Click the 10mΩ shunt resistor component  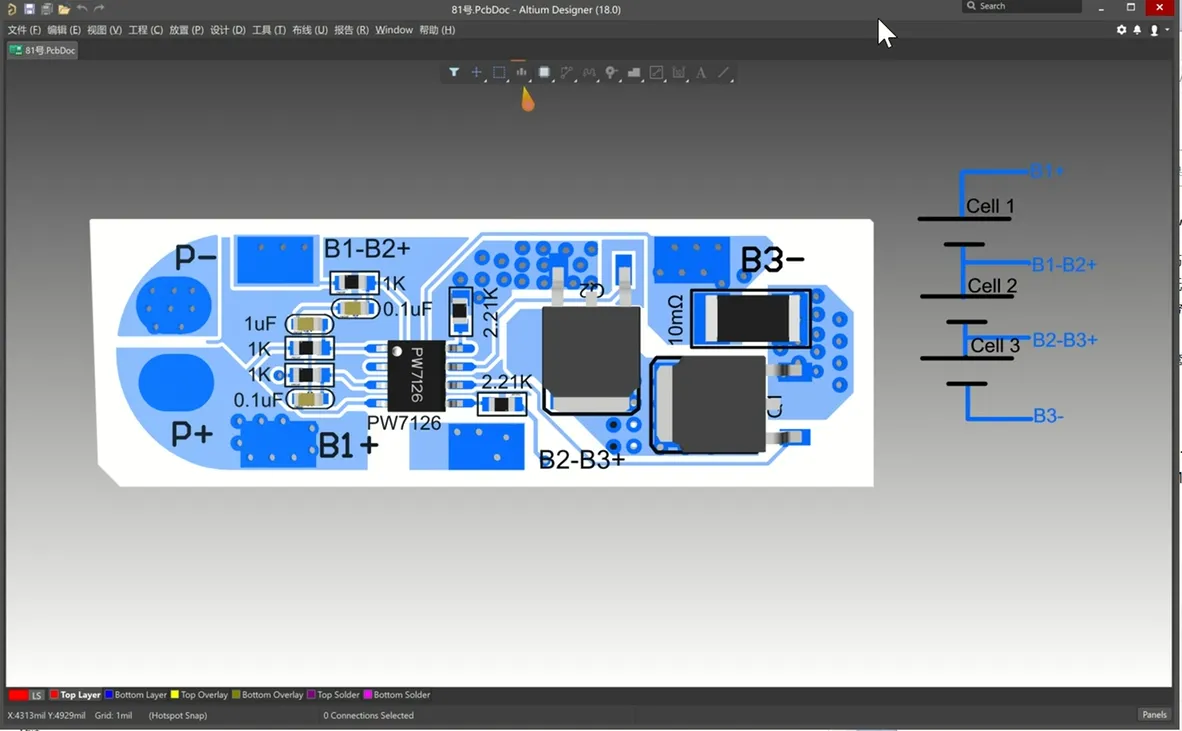tap(751, 319)
